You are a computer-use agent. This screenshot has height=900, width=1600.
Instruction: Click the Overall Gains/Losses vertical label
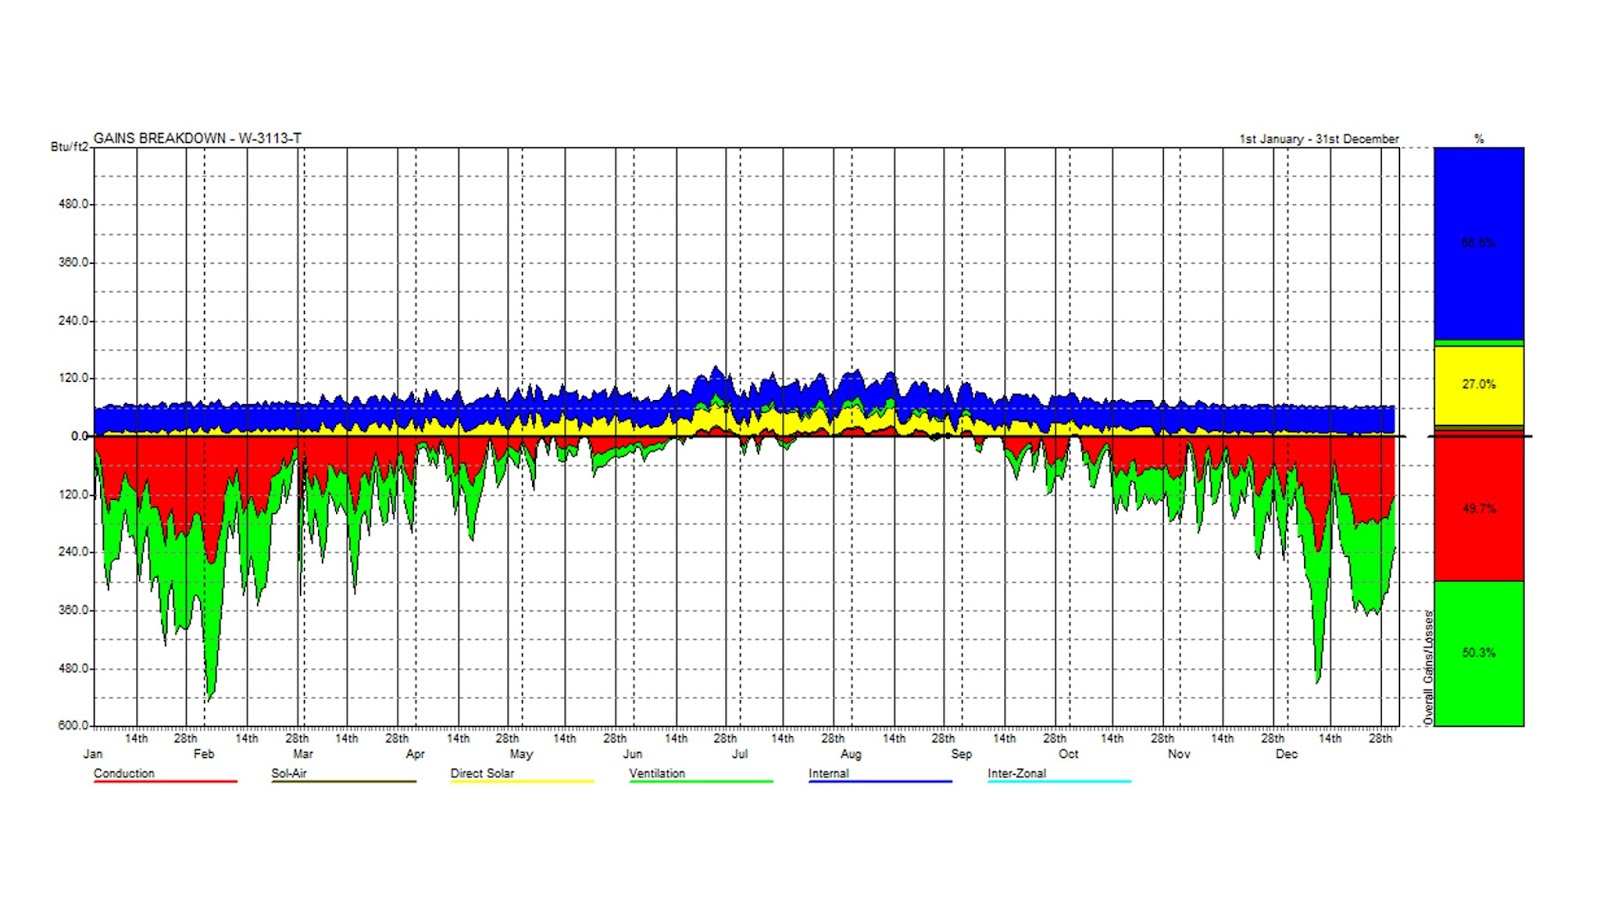click(1428, 667)
